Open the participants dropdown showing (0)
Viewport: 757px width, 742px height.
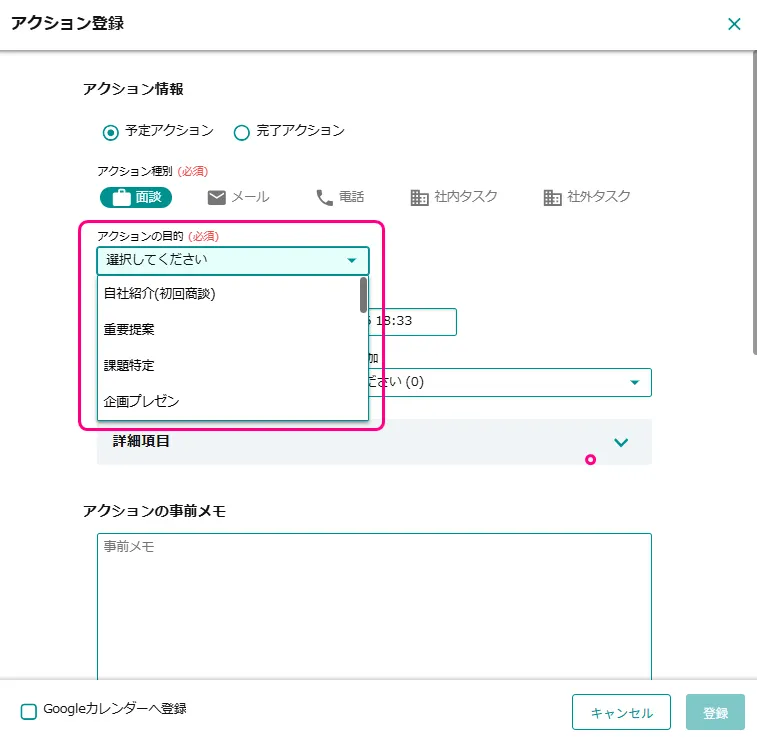(x=634, y=382)
